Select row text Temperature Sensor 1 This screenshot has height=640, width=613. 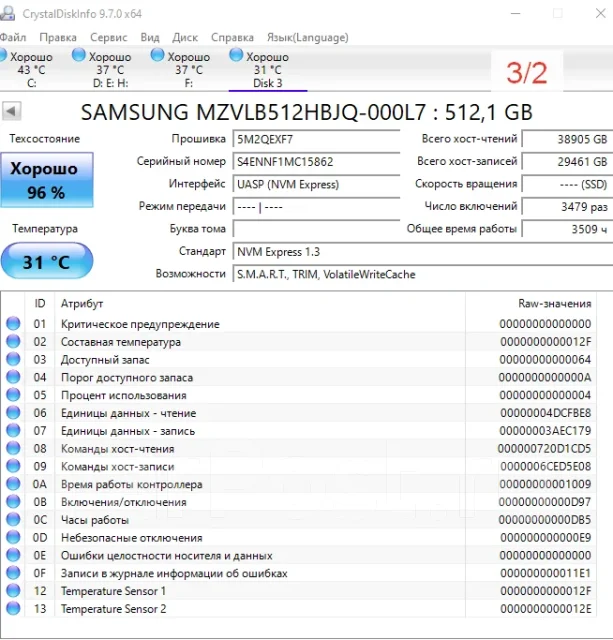pos(113,591)
